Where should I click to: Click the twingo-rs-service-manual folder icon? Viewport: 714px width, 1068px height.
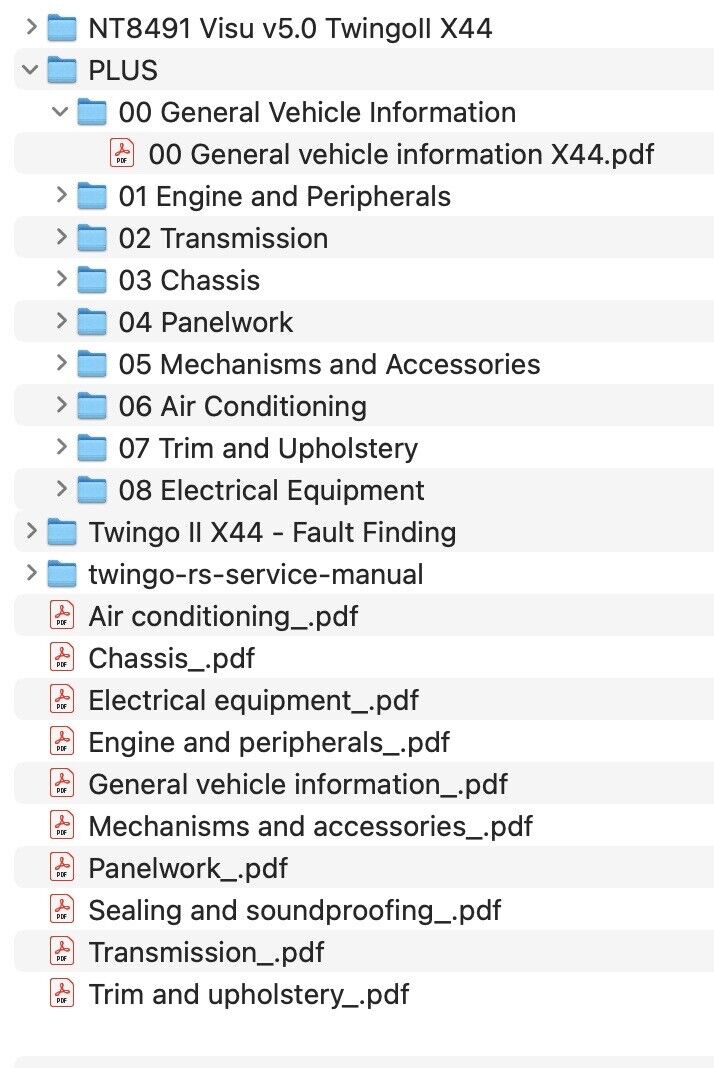[62, 574]
